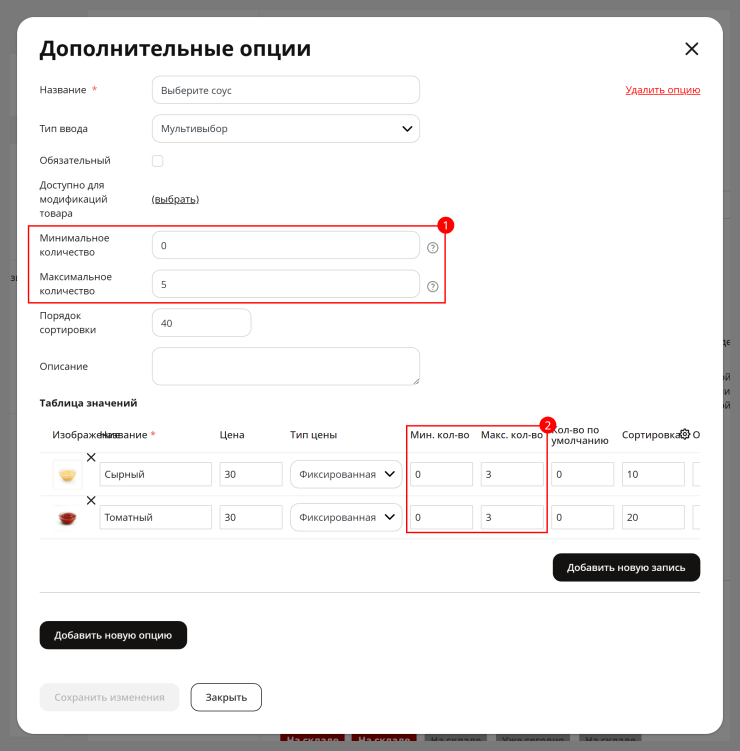Open Тип цены dropdown for Сырный

pos(346,474)
